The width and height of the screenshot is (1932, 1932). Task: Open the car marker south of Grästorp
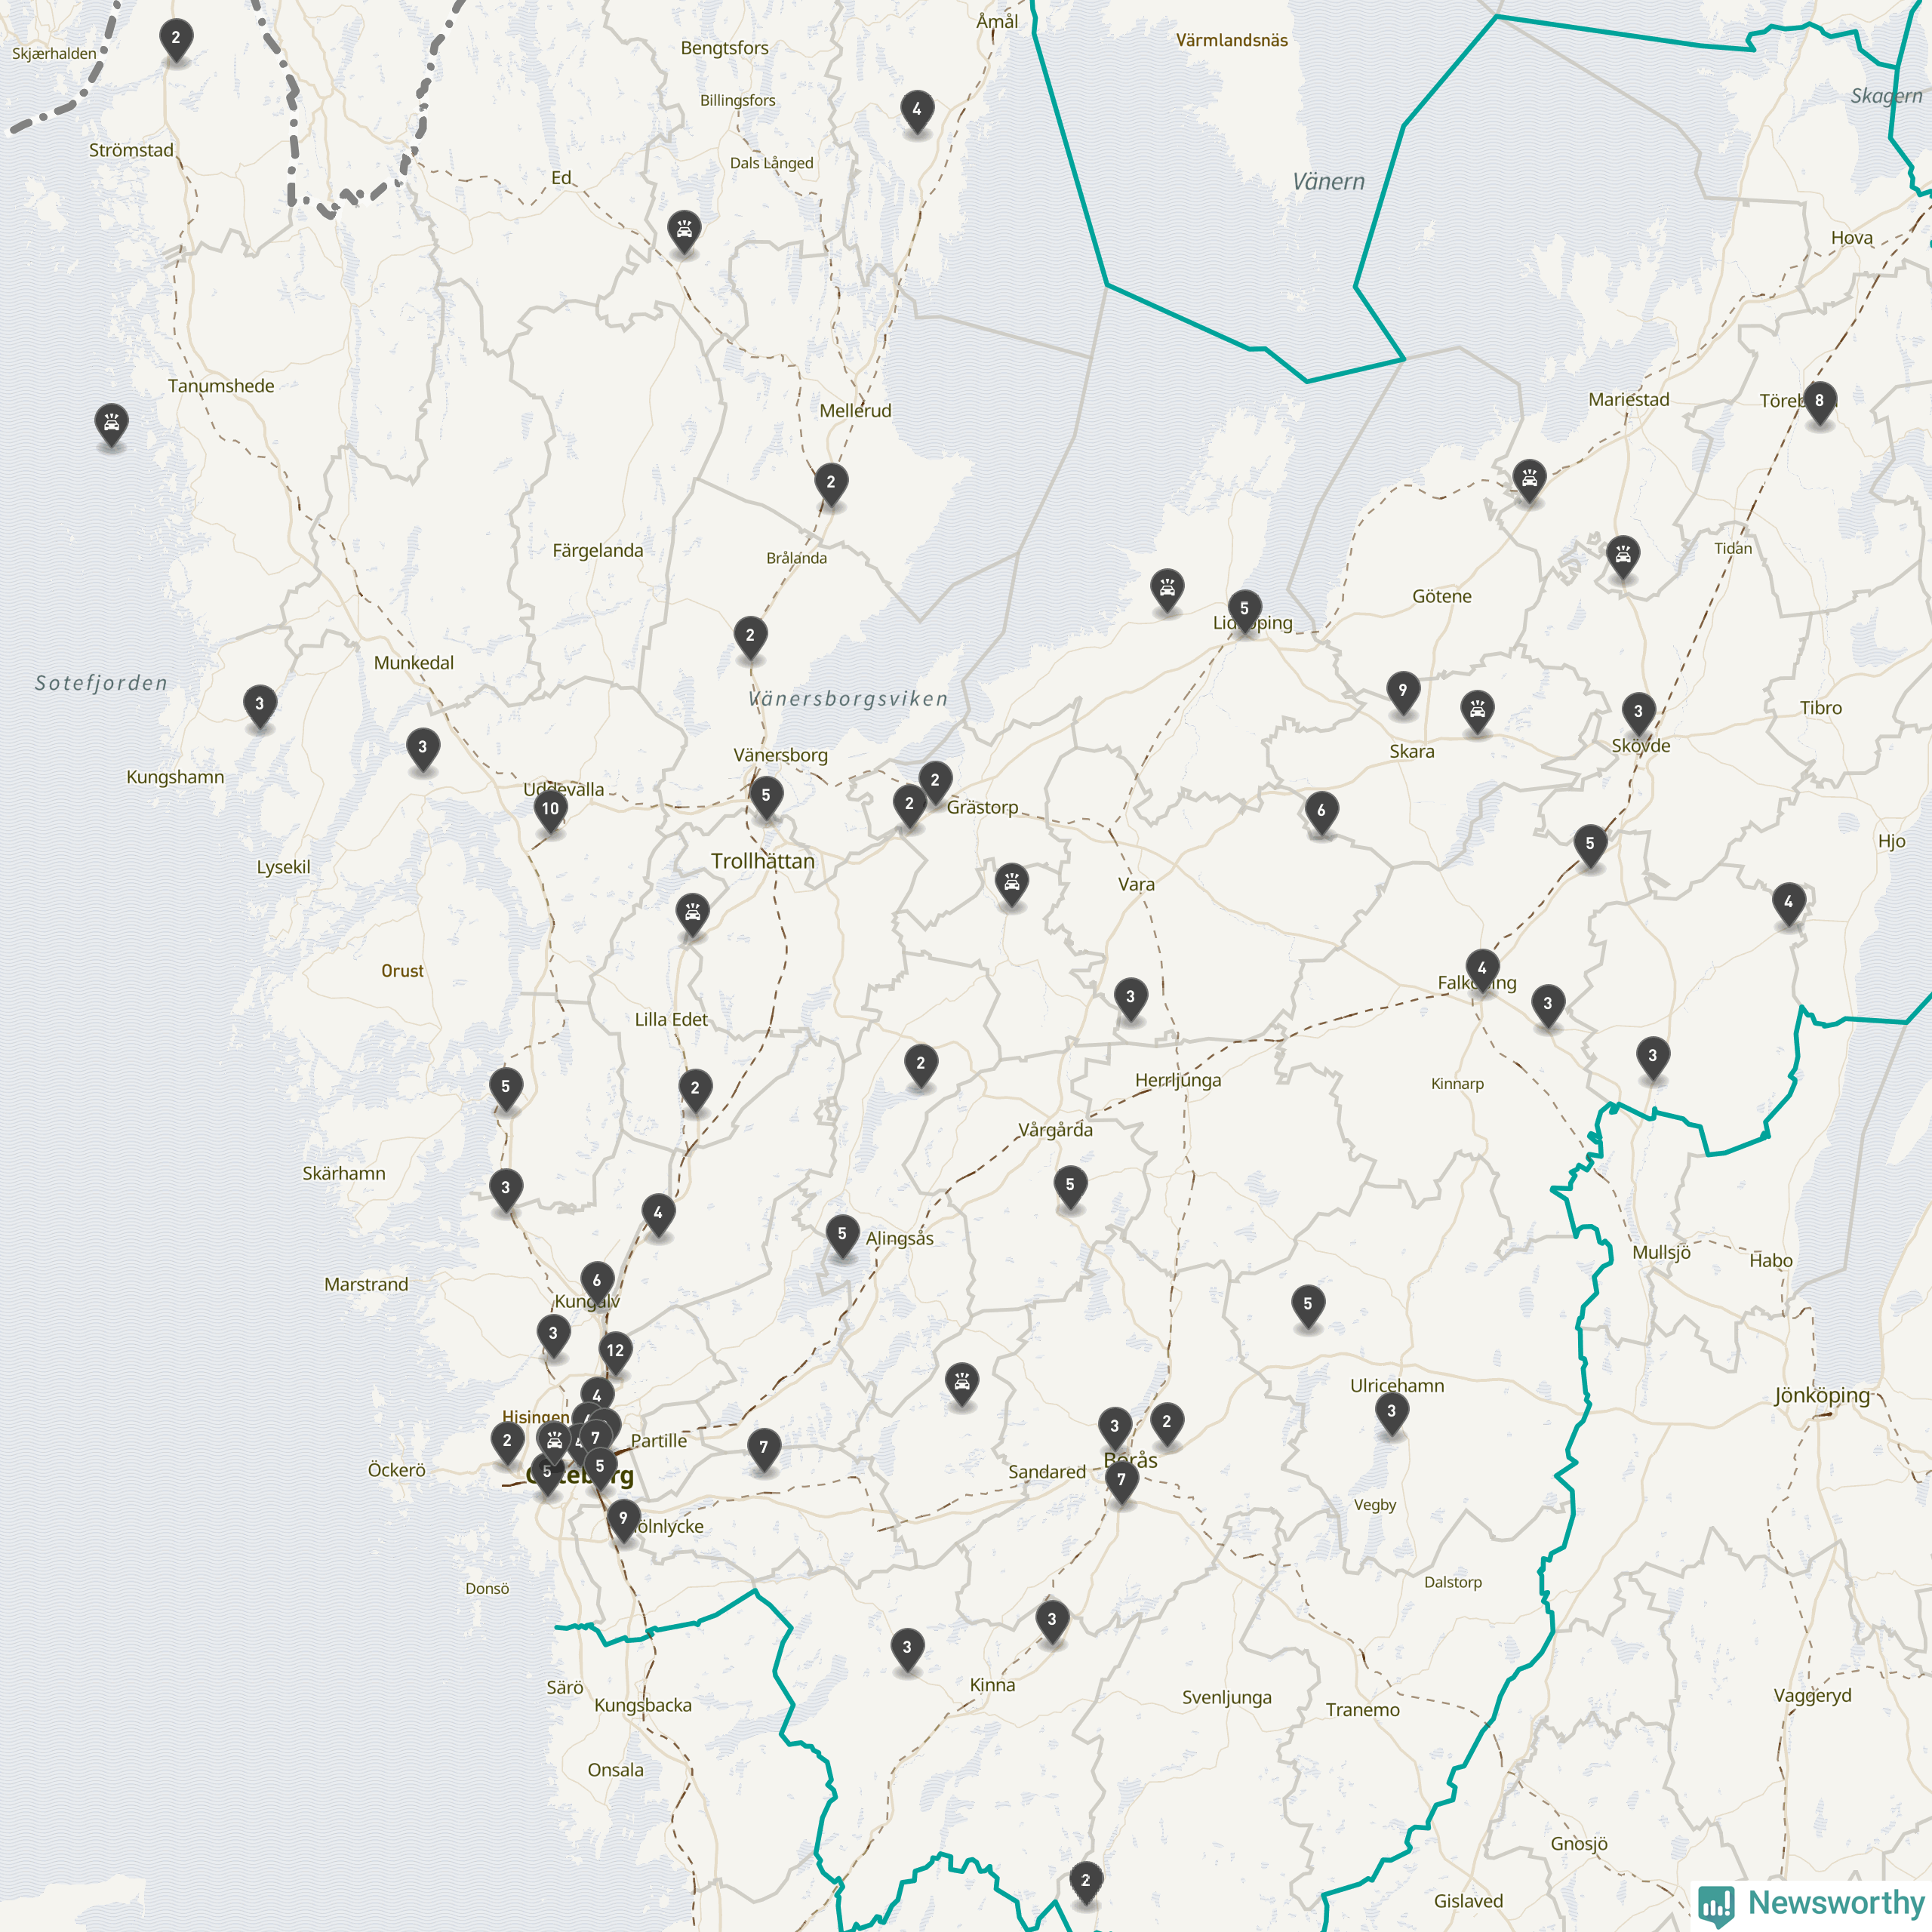(x=1012, y=885)
